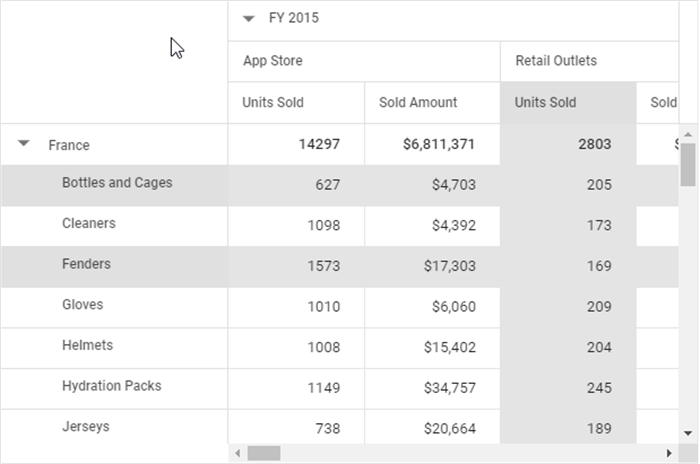The width and height of the screenshot is (700, 464).
Task: Select the App Store column header
Action: [x=273, y=61]
